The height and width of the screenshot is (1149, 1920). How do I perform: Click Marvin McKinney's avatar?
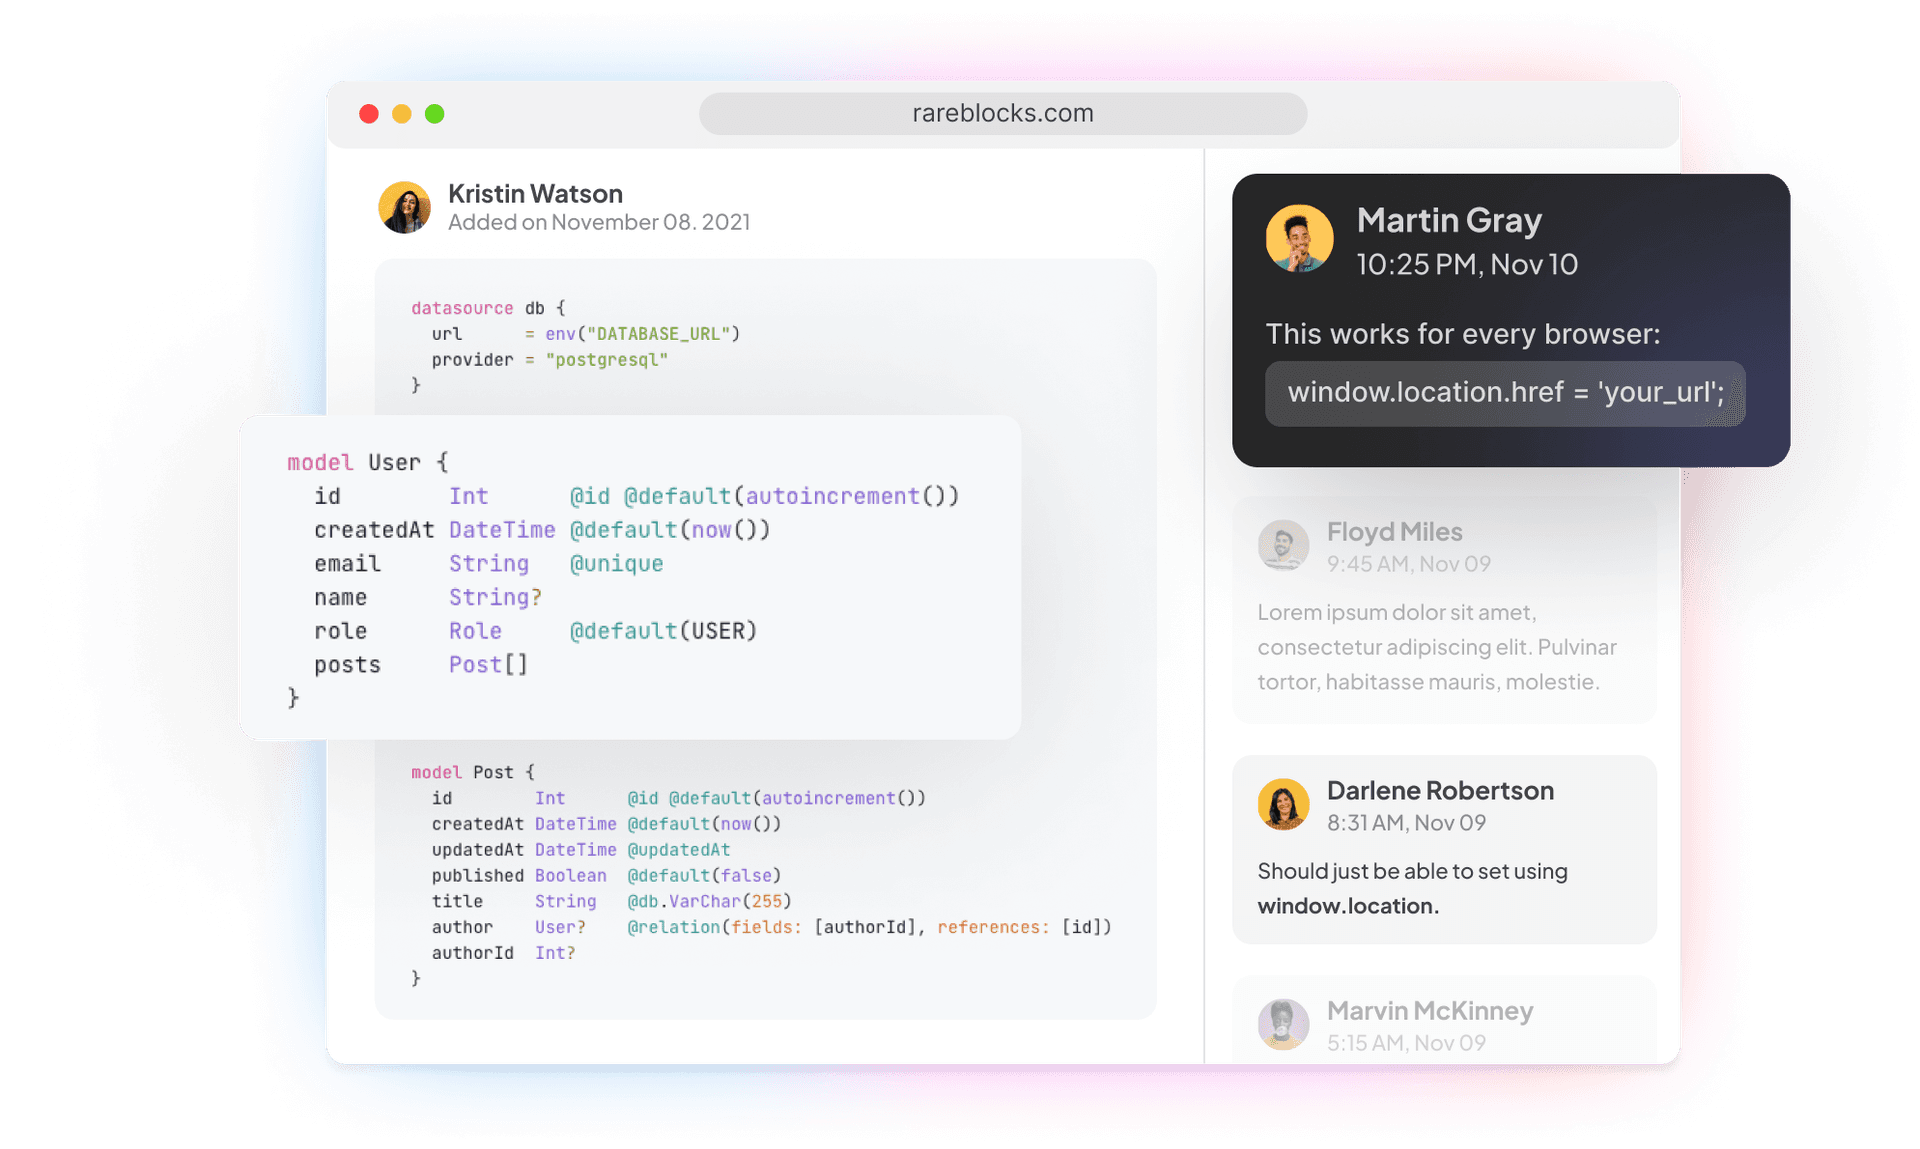(x=1283, y=1024)
